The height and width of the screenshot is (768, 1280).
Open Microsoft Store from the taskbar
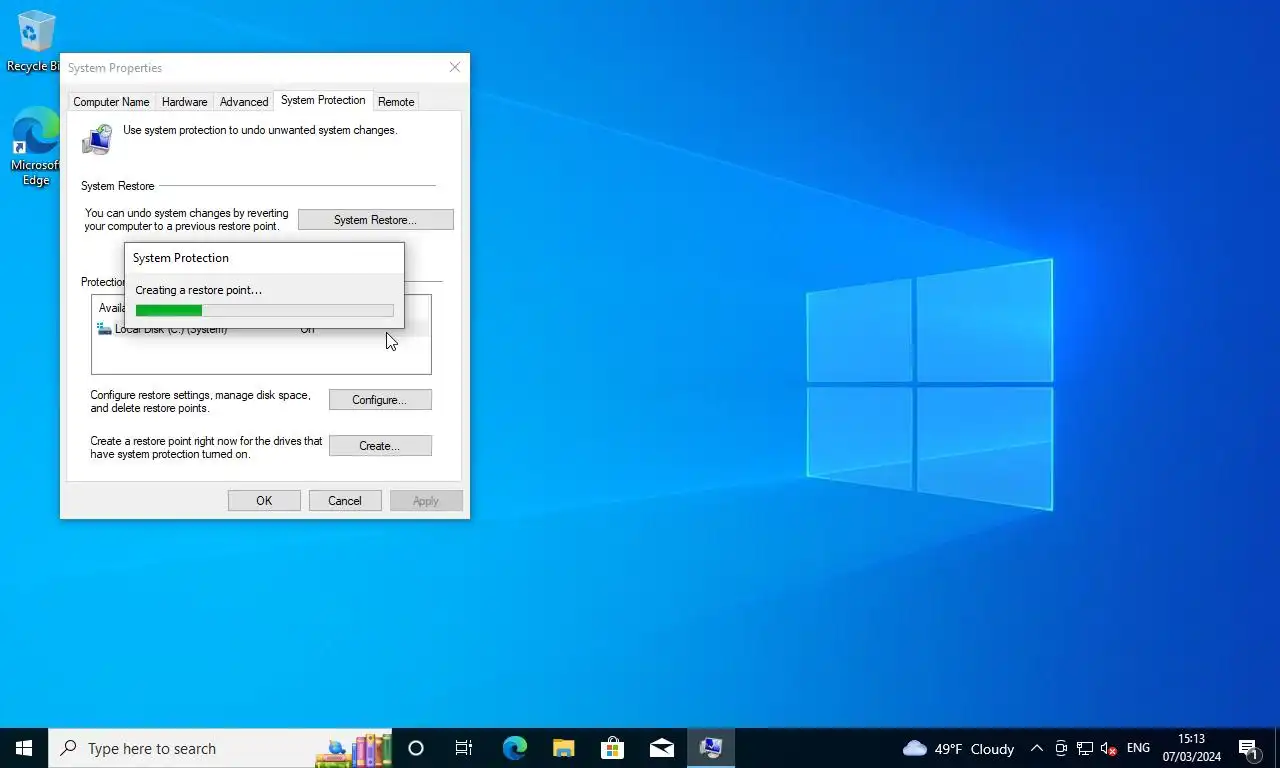(612, 748)
